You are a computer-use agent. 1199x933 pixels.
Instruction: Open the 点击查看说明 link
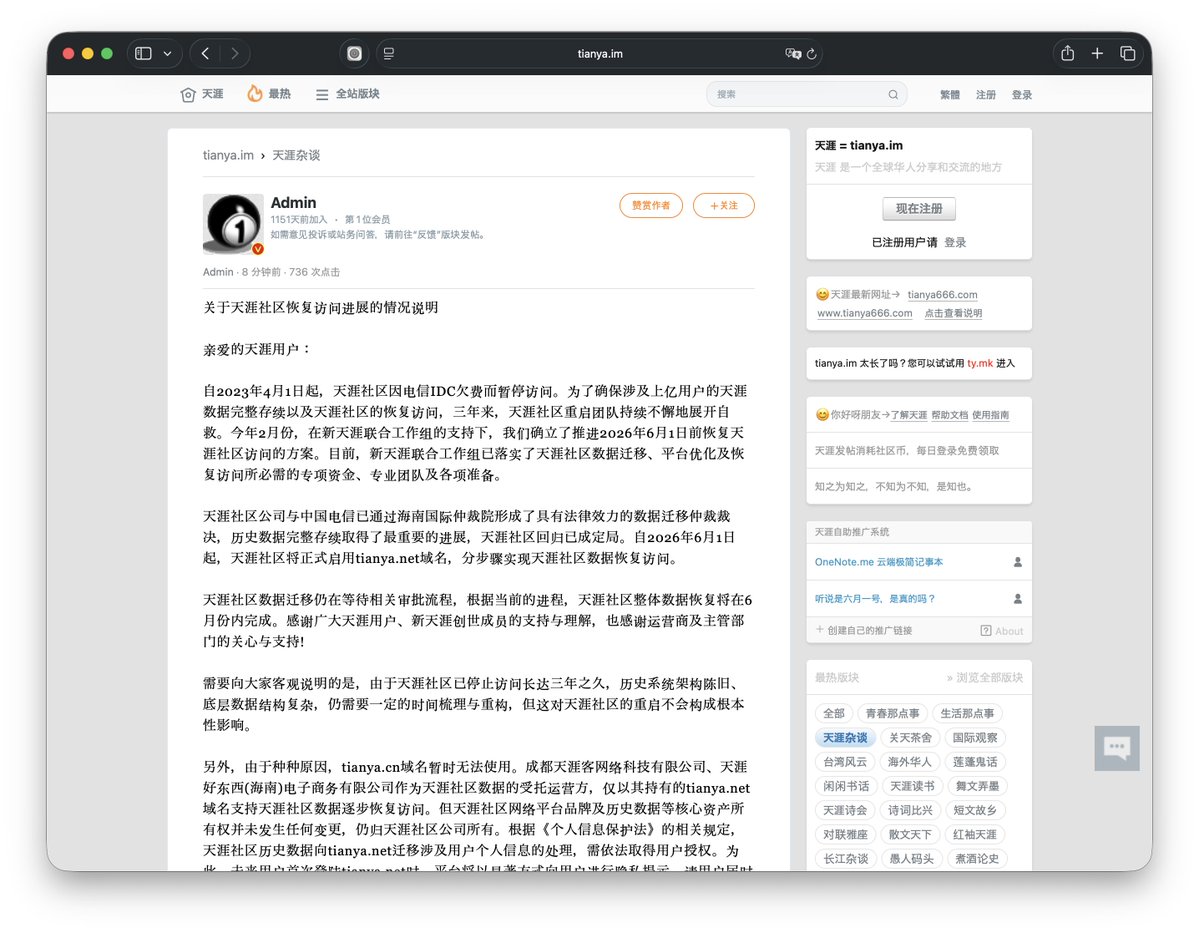pyautogui.click(x=953, y=313)
